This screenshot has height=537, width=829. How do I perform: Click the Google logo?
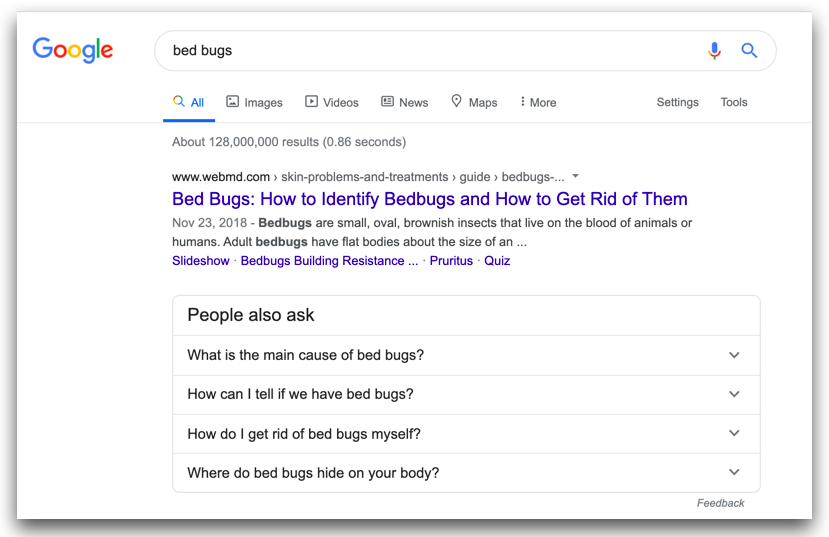(73, 50)
